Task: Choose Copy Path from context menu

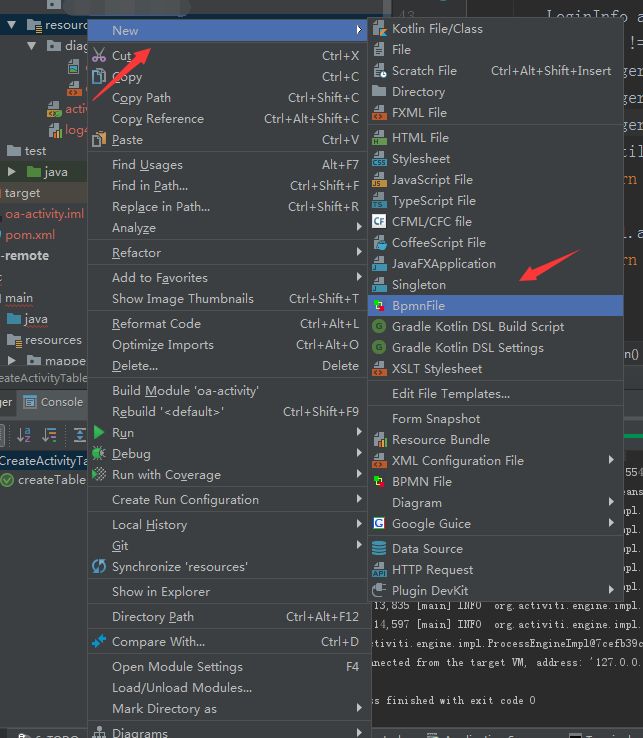Action: click(x=227, y=97)
